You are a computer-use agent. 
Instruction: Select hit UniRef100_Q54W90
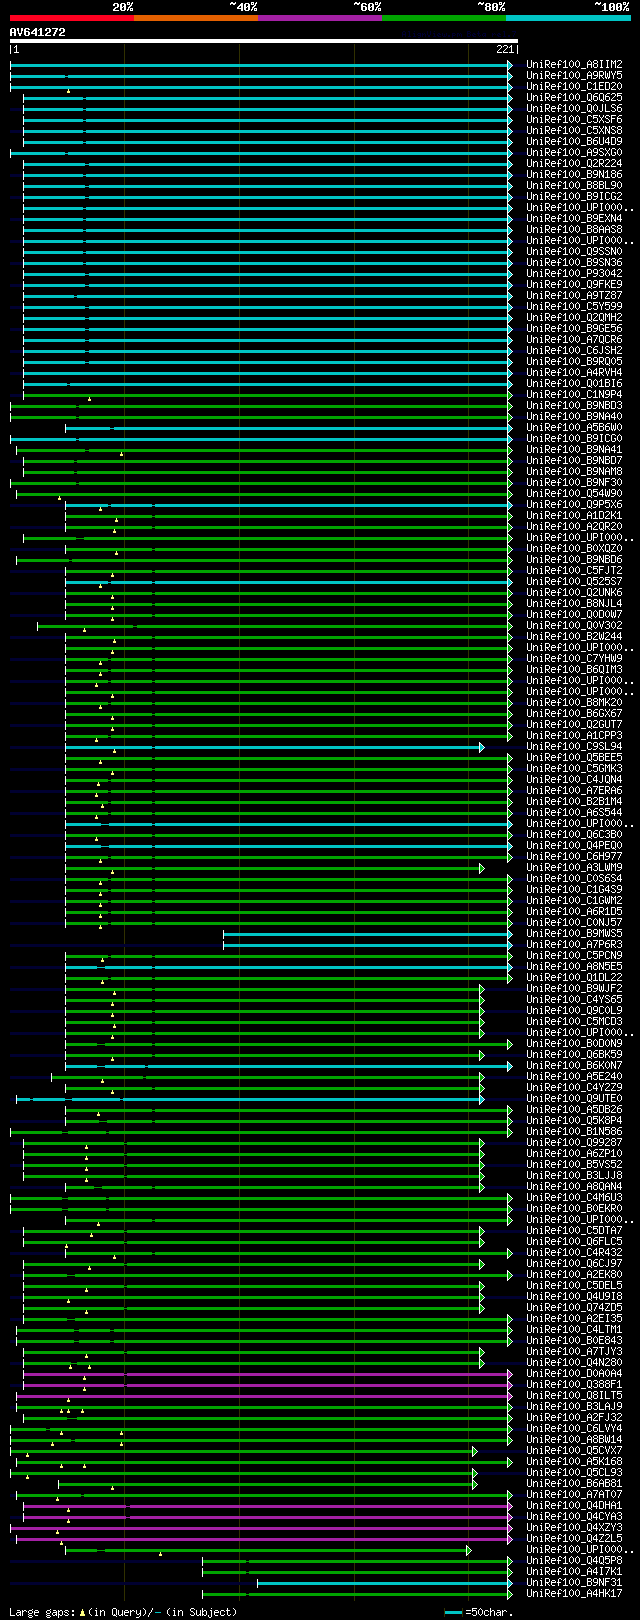click(x=574, y=493)
